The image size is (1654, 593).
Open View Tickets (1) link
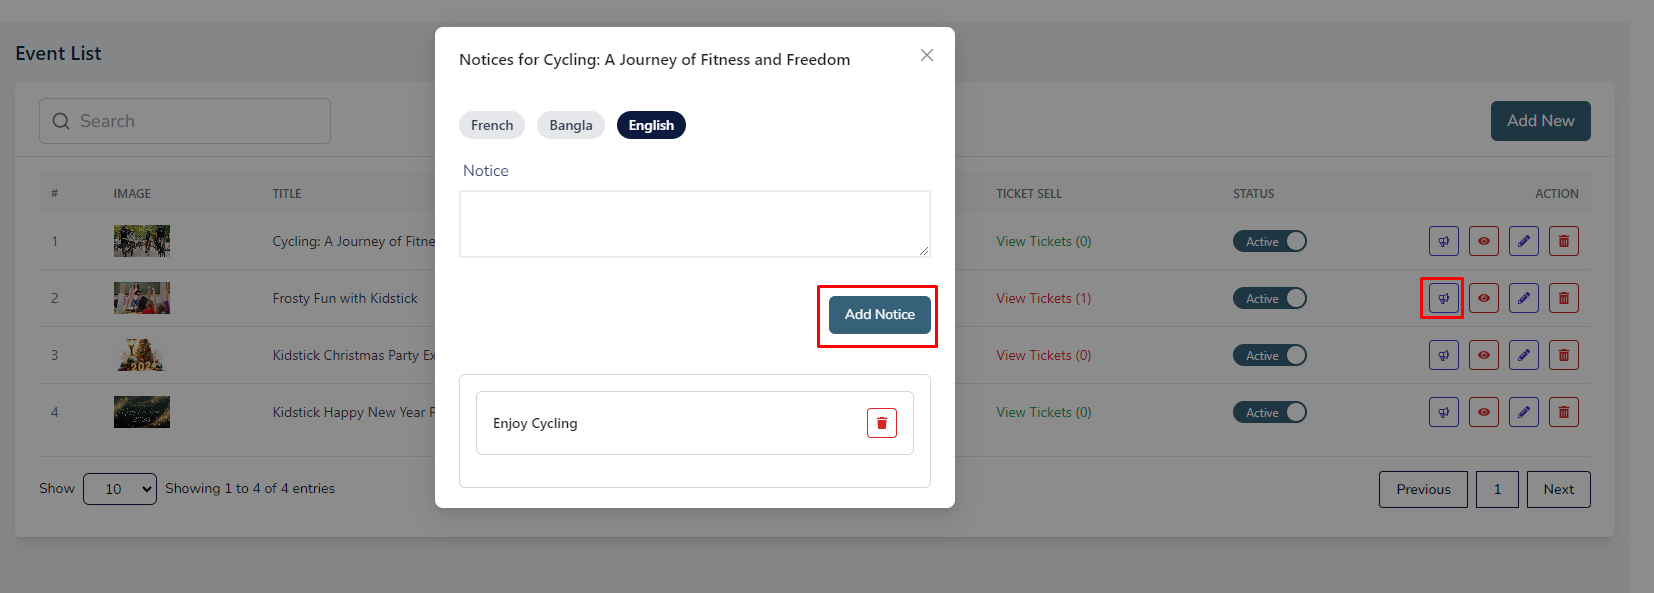pyautogui.click(x=1043, y=298)
